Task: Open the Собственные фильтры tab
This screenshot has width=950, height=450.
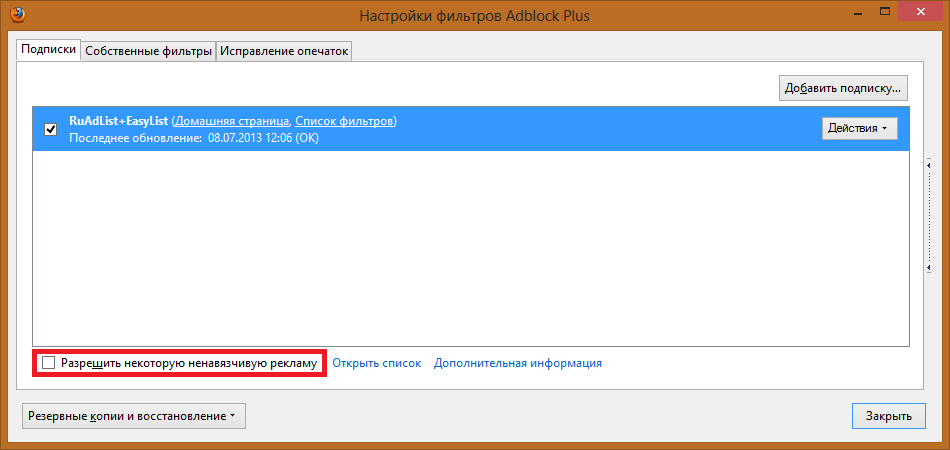Action: [148, 51]
